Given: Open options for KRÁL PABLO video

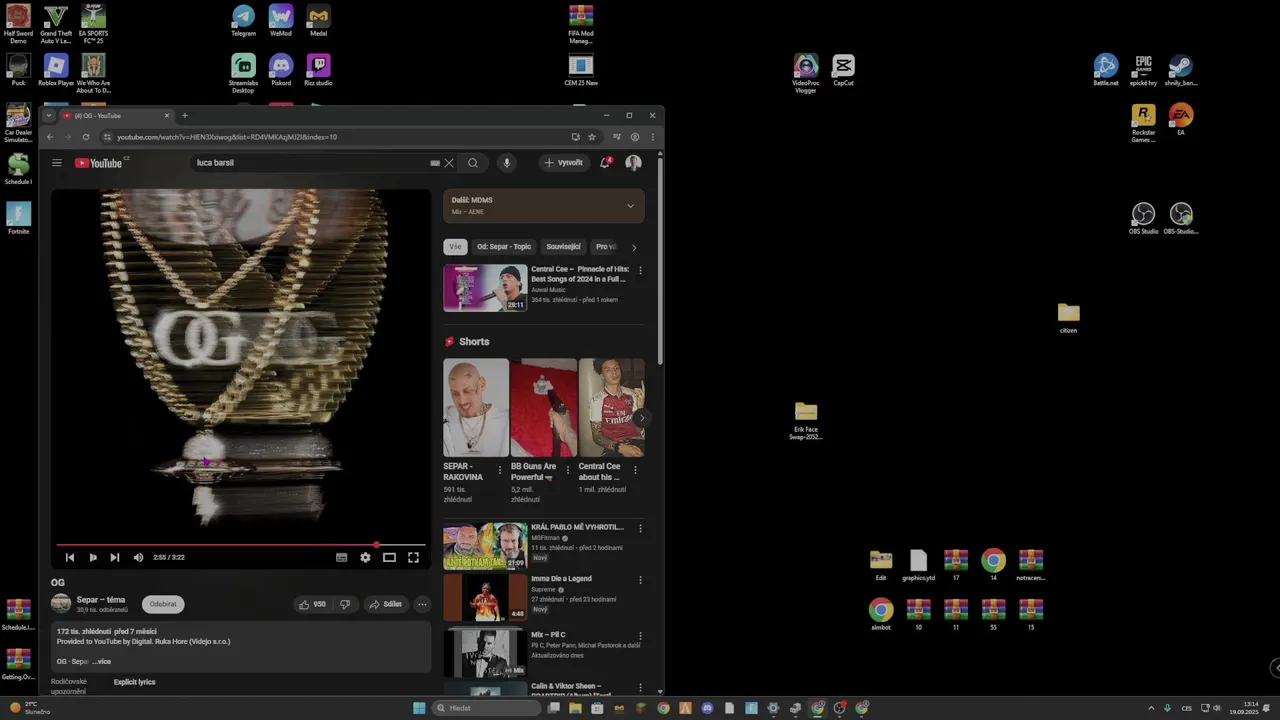Looking at the screenshot, I should pyautogui.click(x=641, y=528).
